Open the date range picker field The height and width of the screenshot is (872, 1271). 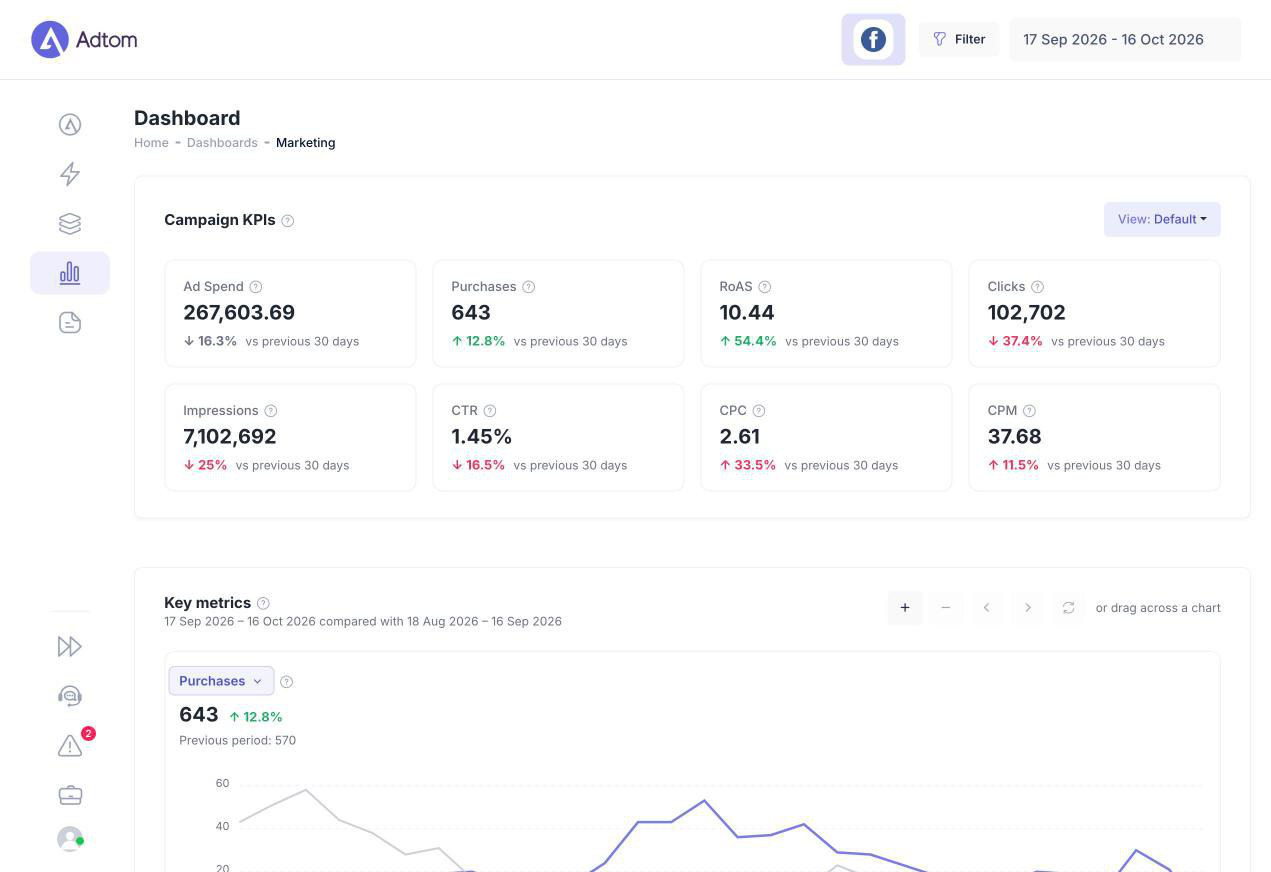click(x=1125, y=39)
